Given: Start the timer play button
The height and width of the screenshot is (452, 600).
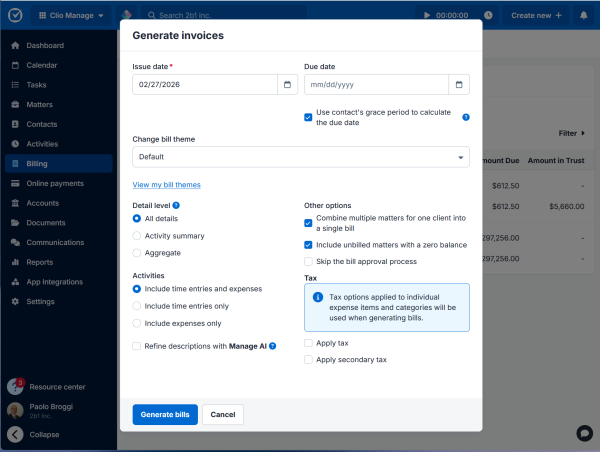Looking at the screenshot, I should (x=427, y=15).
